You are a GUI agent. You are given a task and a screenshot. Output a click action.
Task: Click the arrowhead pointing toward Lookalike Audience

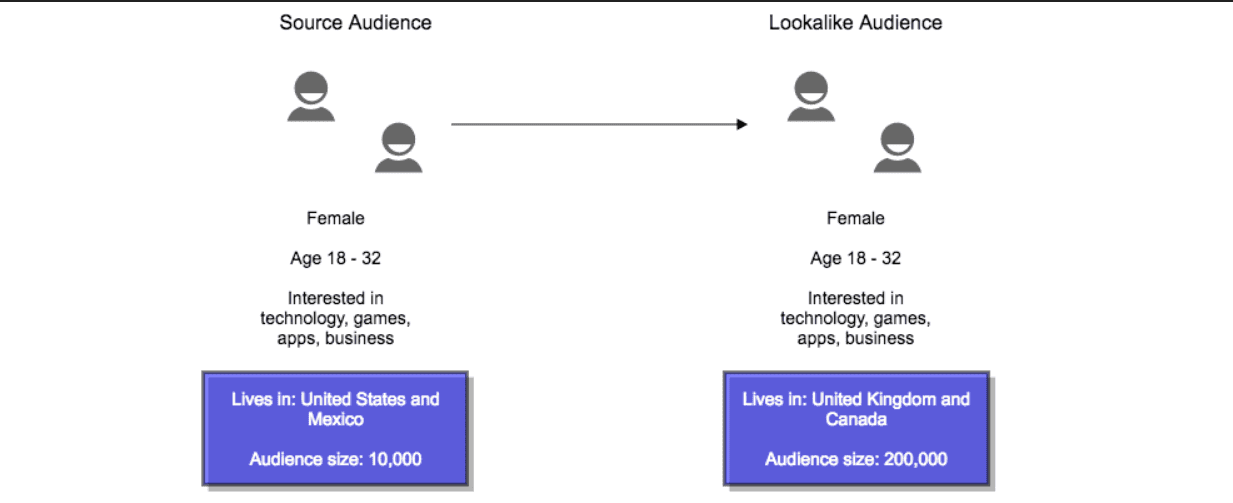coord(742,124)
